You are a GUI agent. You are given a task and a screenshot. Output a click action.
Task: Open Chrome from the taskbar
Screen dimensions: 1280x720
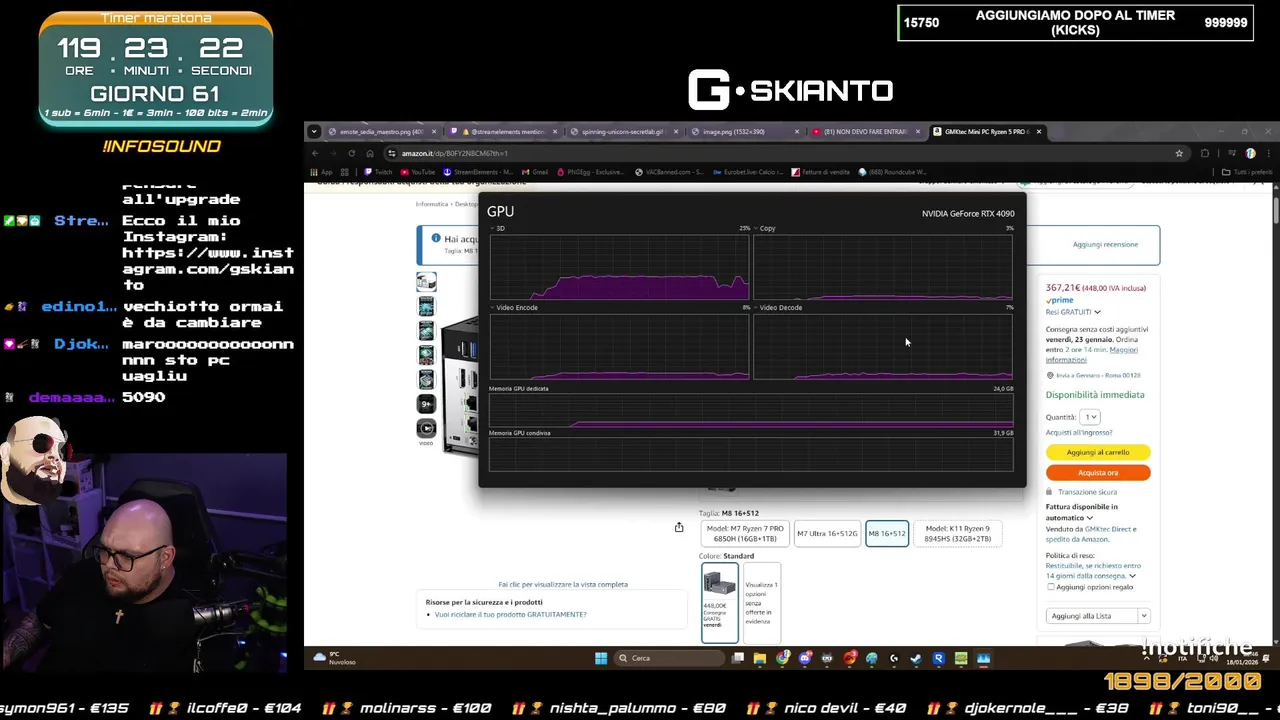[782, 658]
